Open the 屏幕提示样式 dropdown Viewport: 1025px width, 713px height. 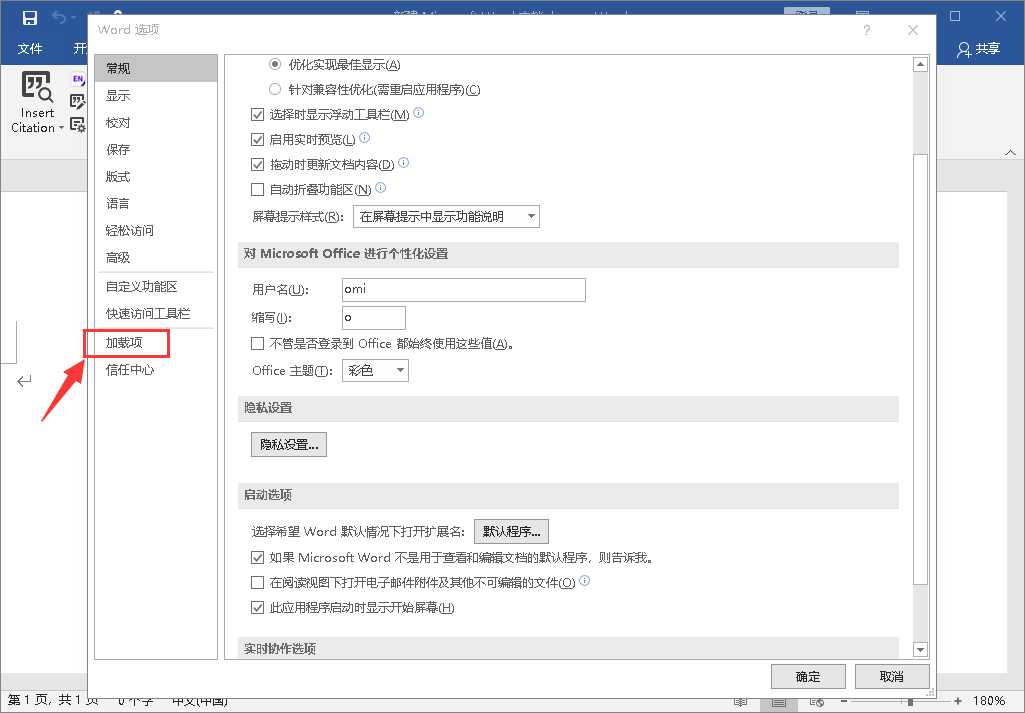click(446, 216)
